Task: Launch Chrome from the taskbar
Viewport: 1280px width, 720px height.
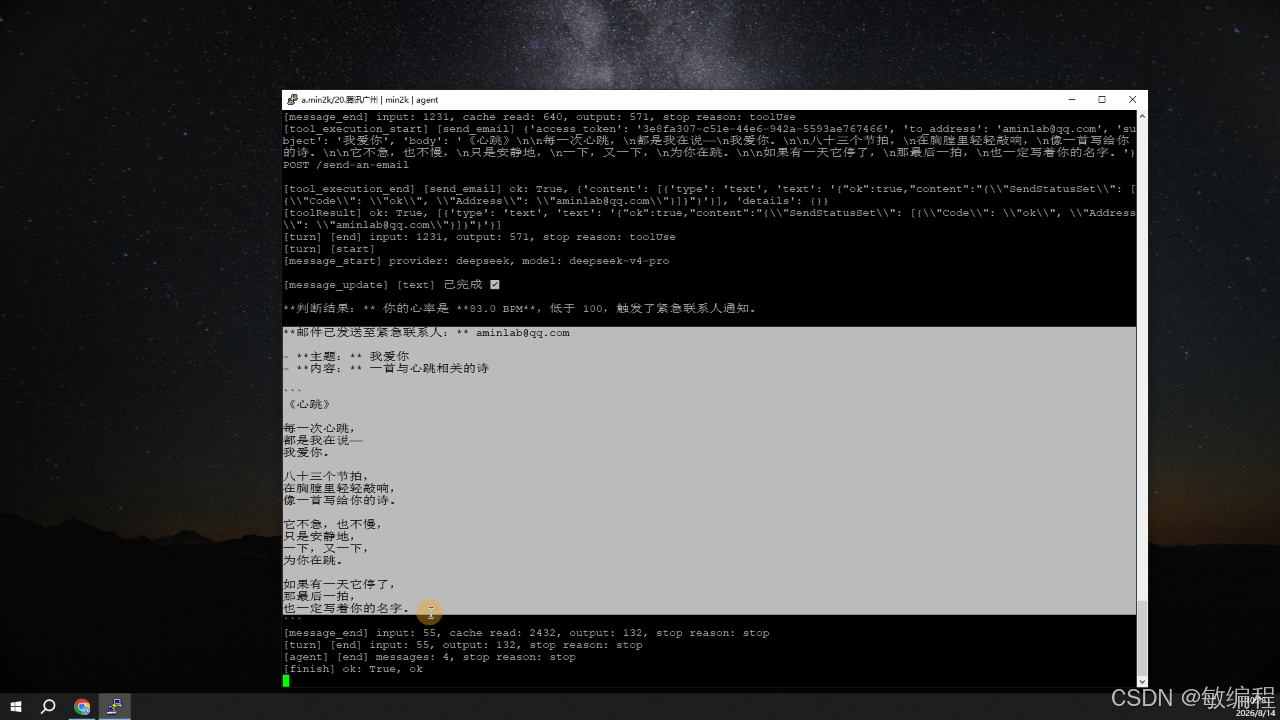Action: [x=82, y=707]
